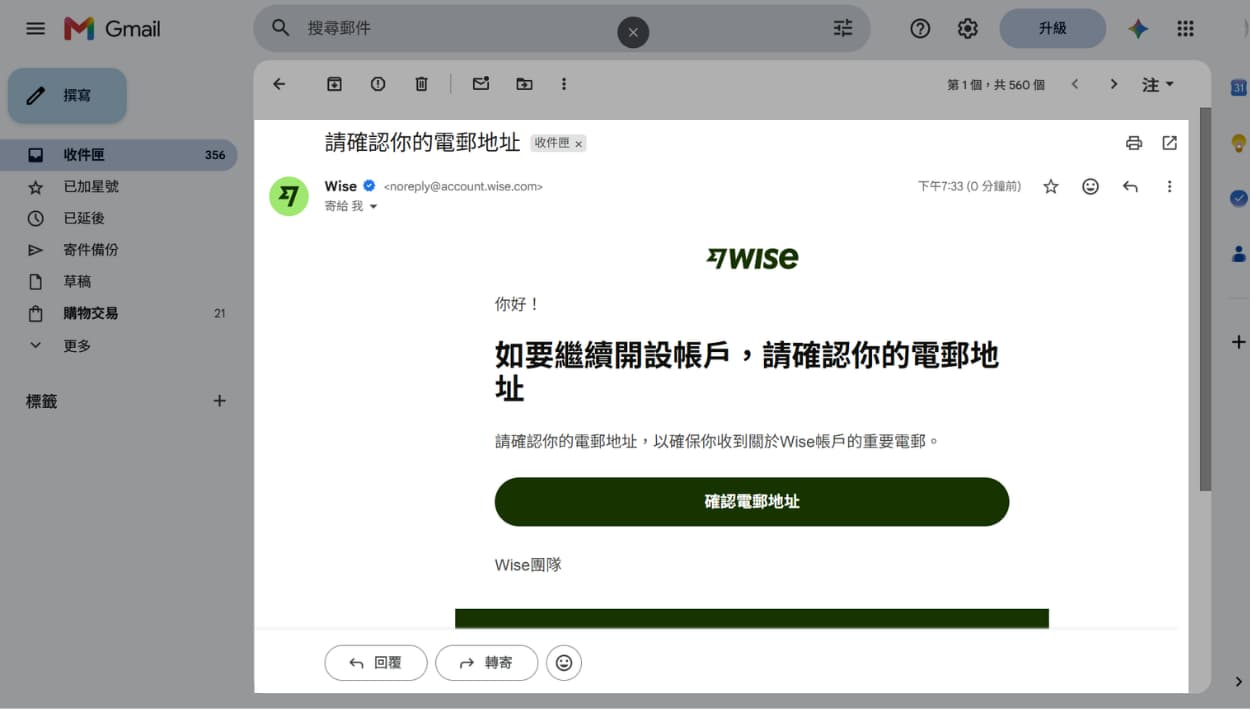This screenshot has width=1250, height=709.
Task: Open the input tools 注 dropdown
Action: tap(1158, 85)
